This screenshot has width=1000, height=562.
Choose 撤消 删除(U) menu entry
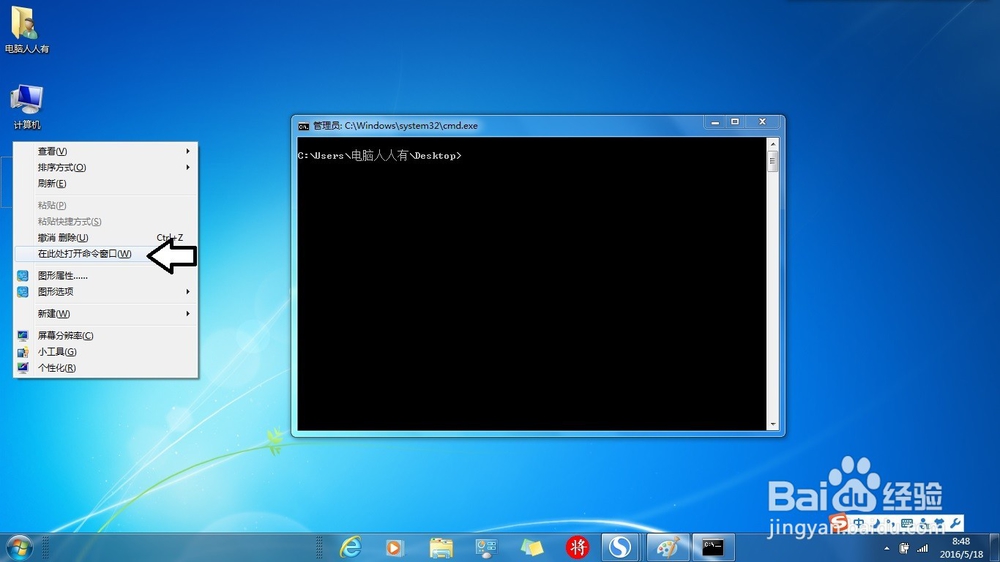[106, 237]
